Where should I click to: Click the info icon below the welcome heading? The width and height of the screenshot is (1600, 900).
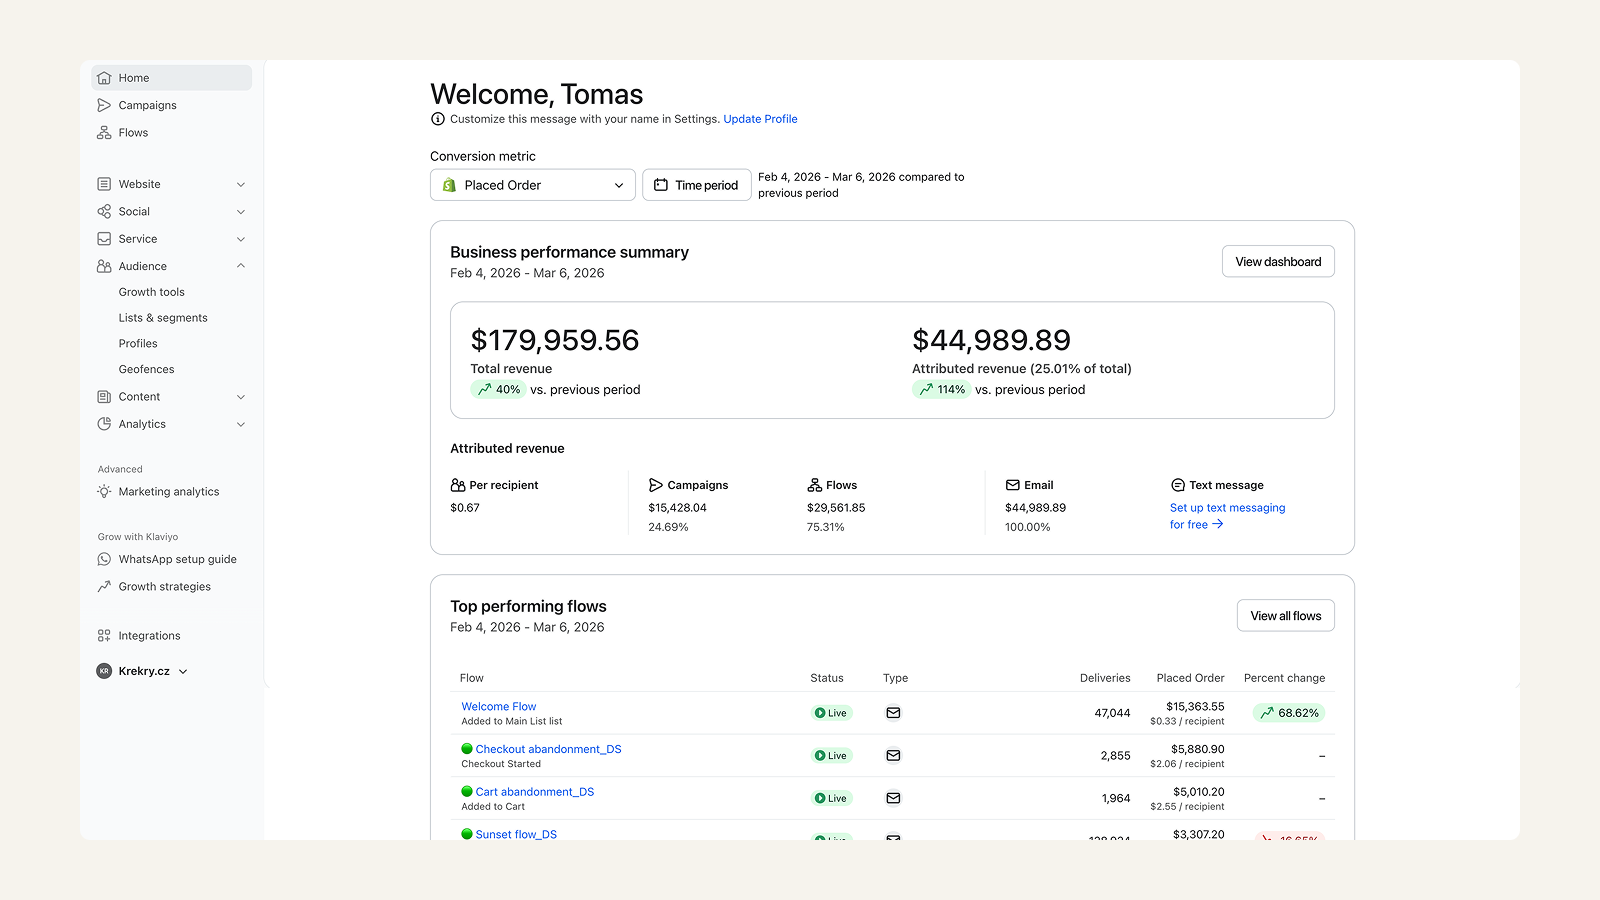pyautogui.click(x=438, y=119)
